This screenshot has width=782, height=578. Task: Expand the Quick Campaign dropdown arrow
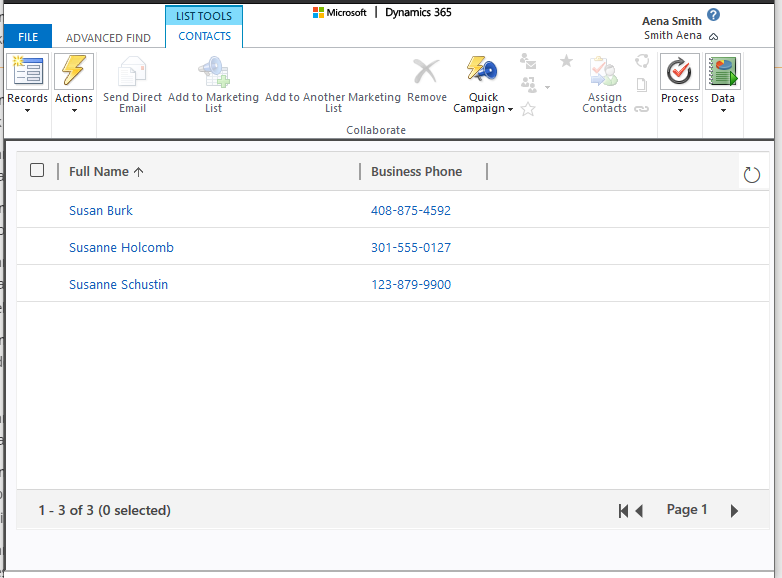(x=510, y=109)
